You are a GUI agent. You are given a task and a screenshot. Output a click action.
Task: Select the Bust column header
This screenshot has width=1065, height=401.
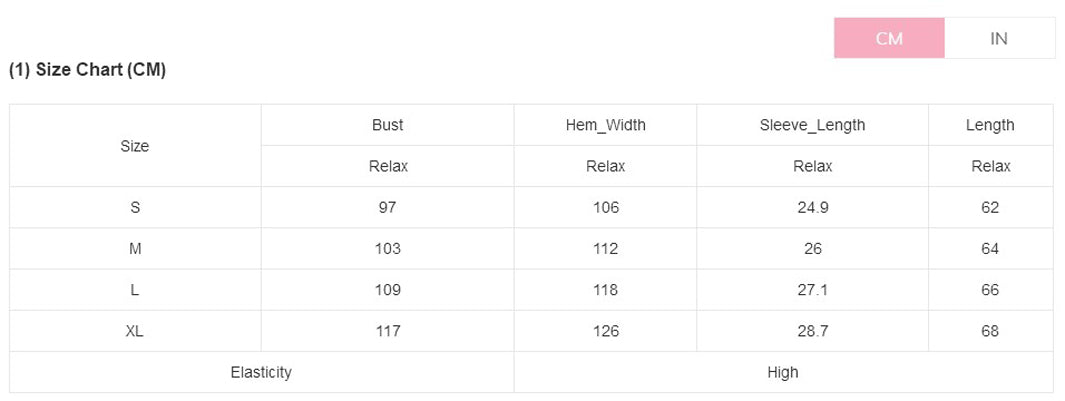click(387, 125)
